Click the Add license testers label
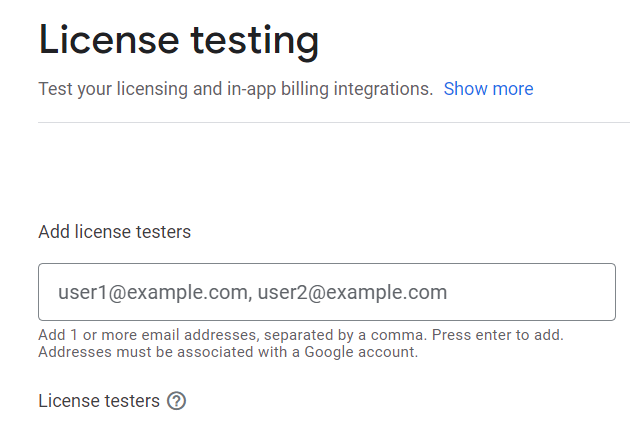The width and height of the screenshot is (630, 423). (x=115, y=232)
